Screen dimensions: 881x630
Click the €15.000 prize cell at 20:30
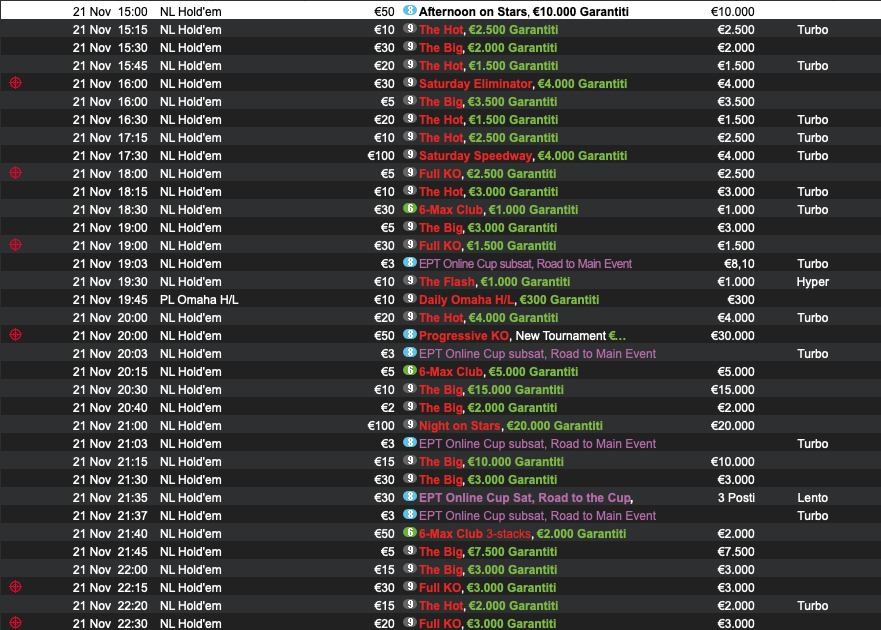pyautogui.click(x=733, y=389)
